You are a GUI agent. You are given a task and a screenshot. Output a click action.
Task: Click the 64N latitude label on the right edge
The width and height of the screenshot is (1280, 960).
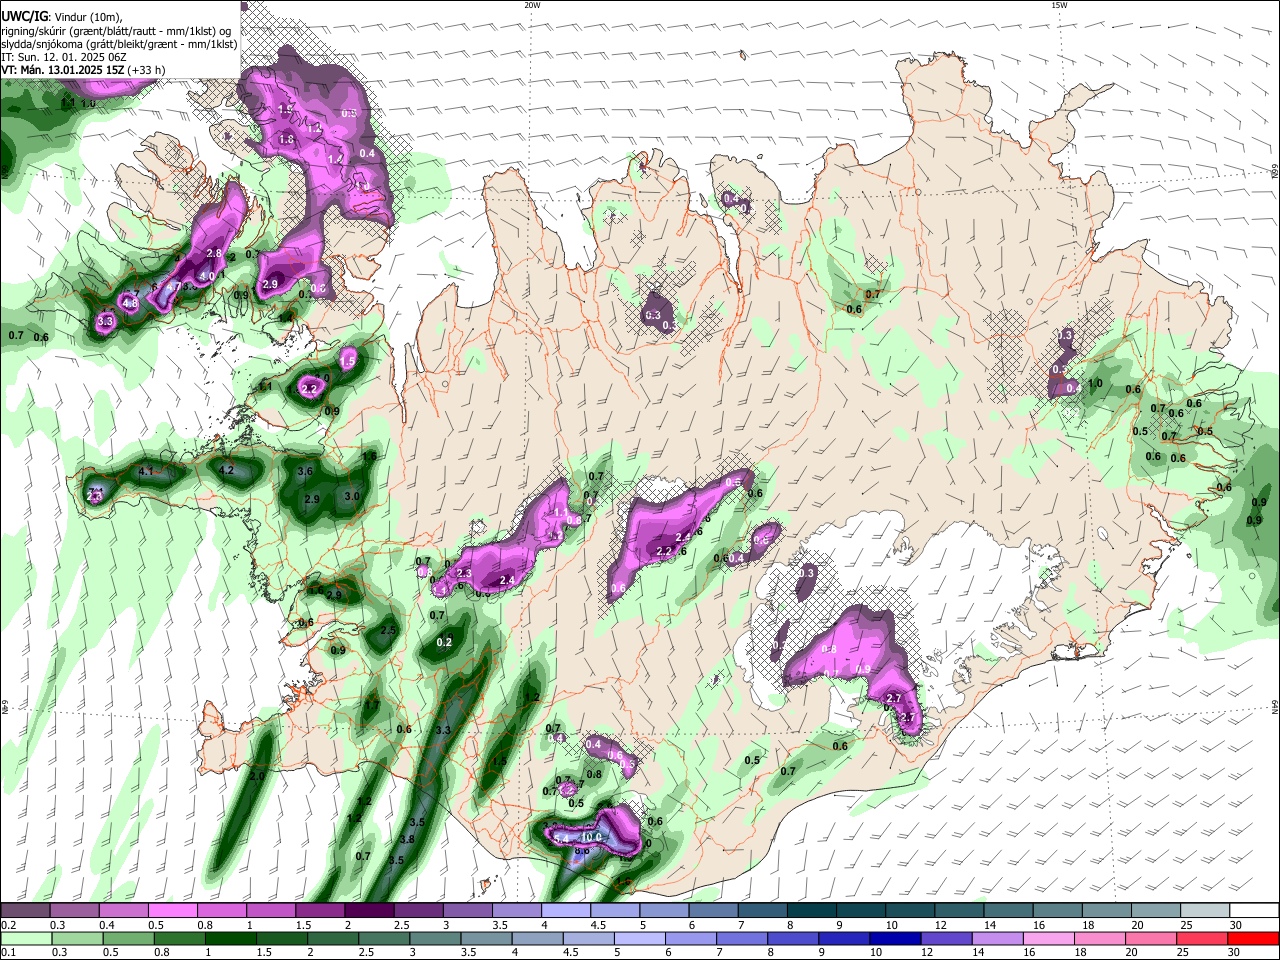point(1275,707)
